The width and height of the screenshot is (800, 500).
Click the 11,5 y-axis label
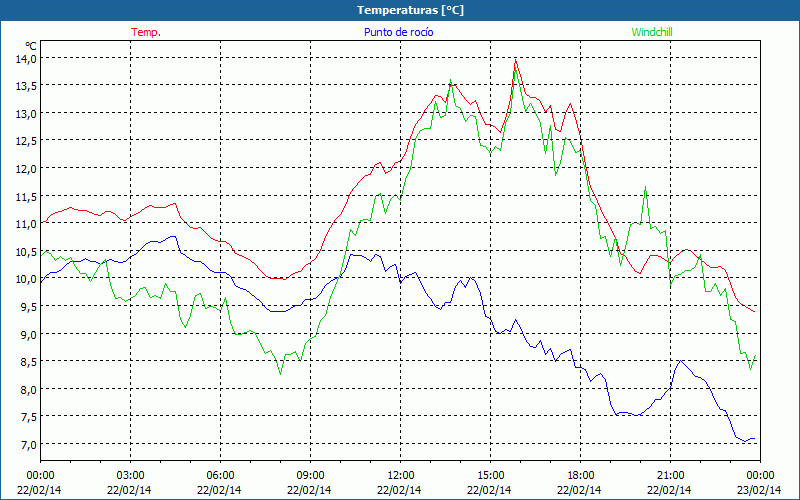tap(26, 196)
